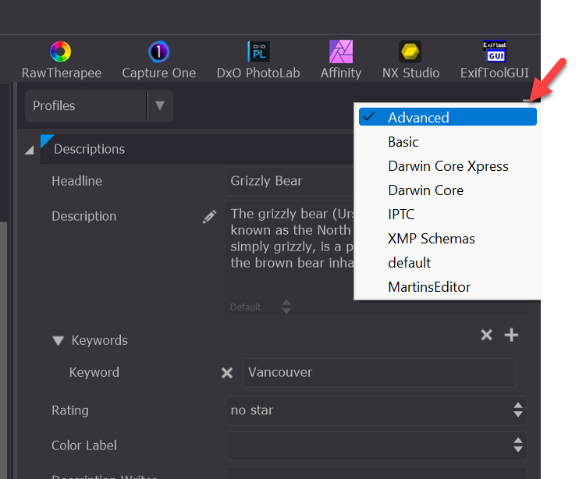Collapse the Keywords group triangle
Screen dimensions: 579x479
pyautogui.click(x=58, y=341)
